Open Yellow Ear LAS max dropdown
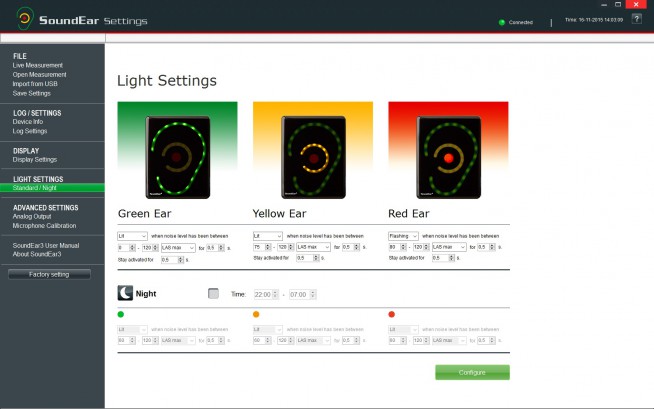This screenshot has width=654, height=409. (x=314, y=247)
